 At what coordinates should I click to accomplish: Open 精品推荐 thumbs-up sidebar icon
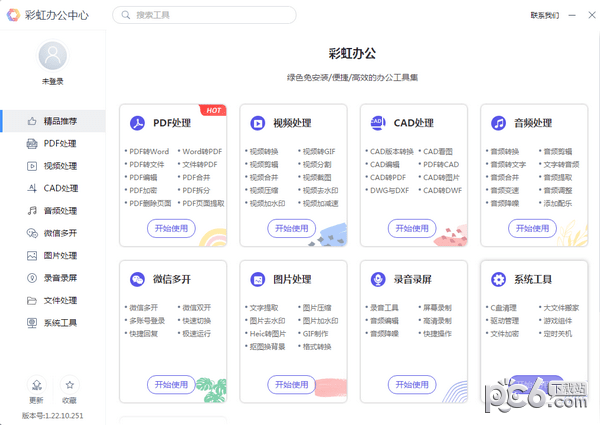pos(32,121)
